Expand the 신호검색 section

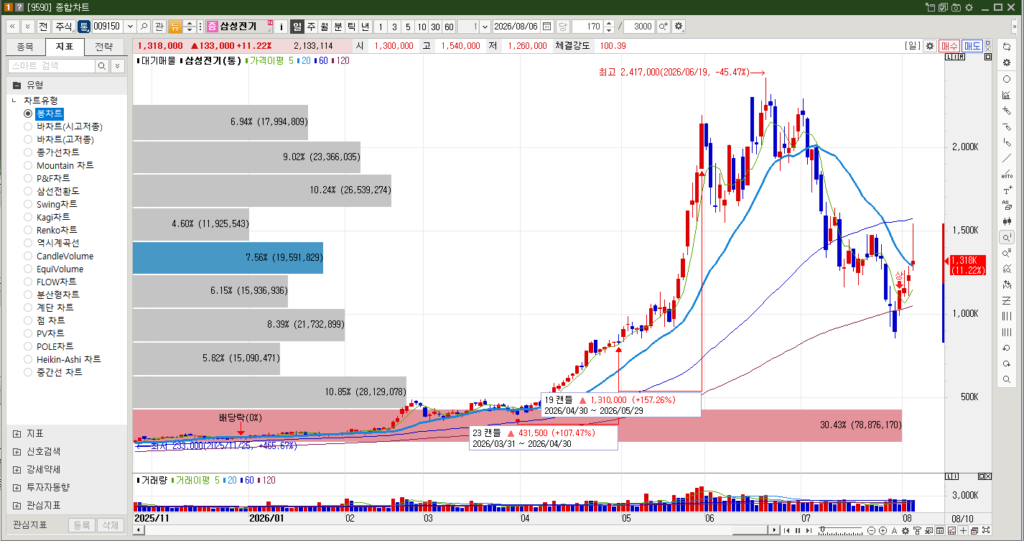[x=17, y=451]
